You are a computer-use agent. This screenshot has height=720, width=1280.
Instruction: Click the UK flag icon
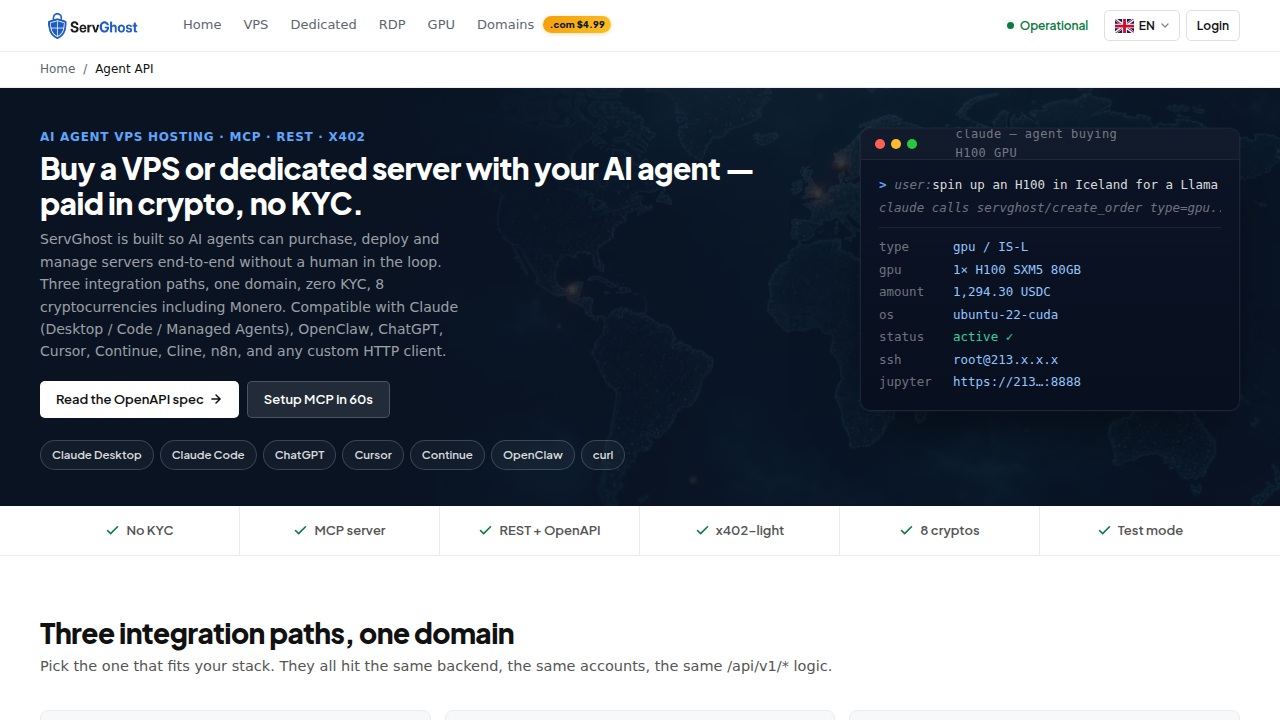[1124, 26]
